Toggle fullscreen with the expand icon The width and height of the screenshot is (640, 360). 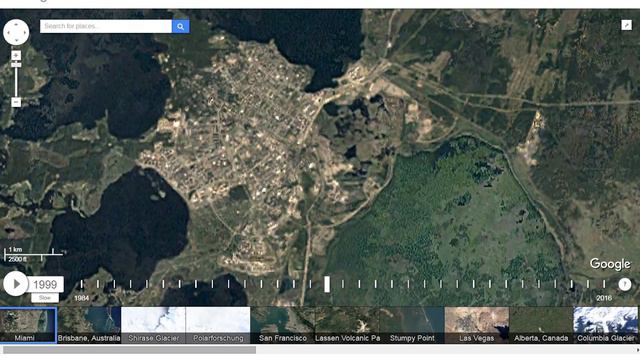pyautogui.click(x=627, y=25)
